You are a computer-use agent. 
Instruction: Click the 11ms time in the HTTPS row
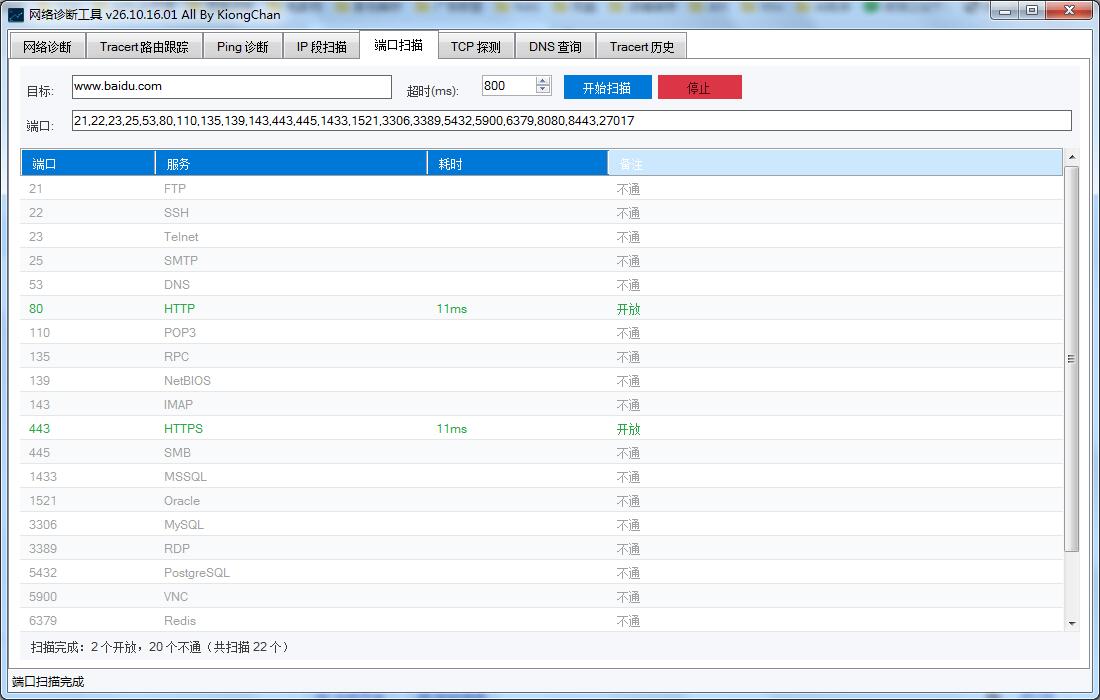tap(452, 429)
